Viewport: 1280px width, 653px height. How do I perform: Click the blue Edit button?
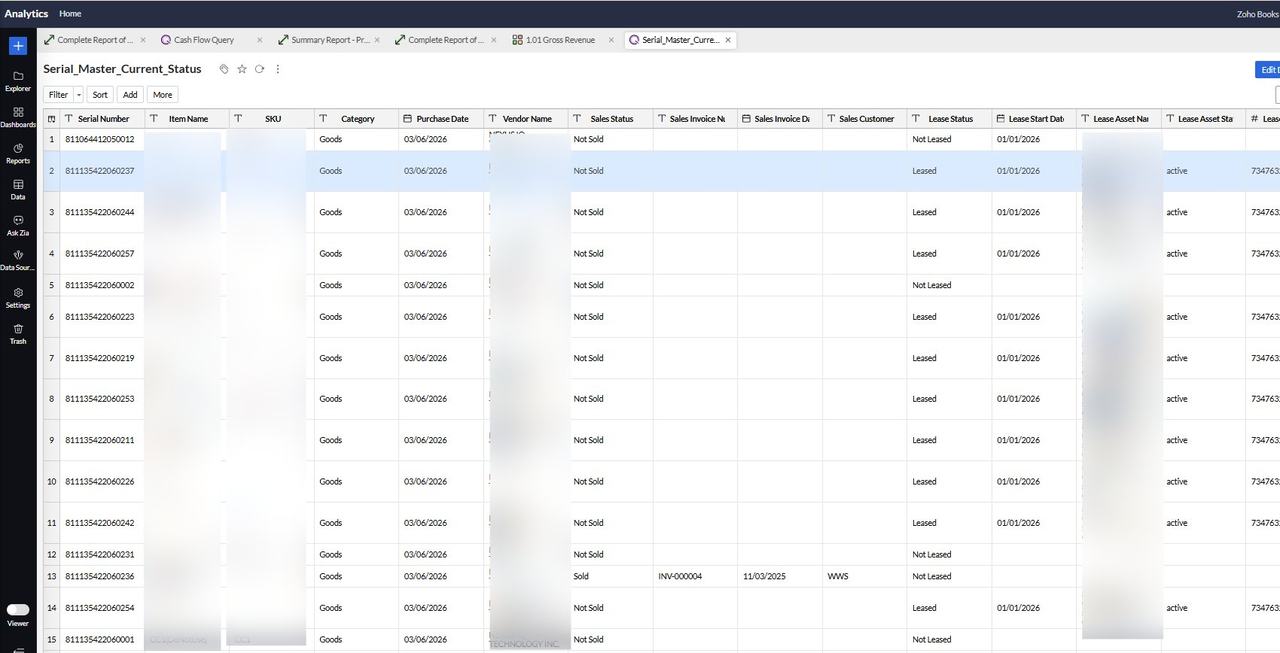tap(1268, 70)
